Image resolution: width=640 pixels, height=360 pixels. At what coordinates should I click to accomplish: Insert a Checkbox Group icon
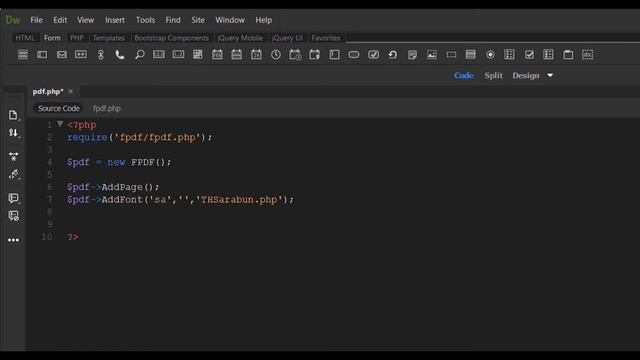549,55
